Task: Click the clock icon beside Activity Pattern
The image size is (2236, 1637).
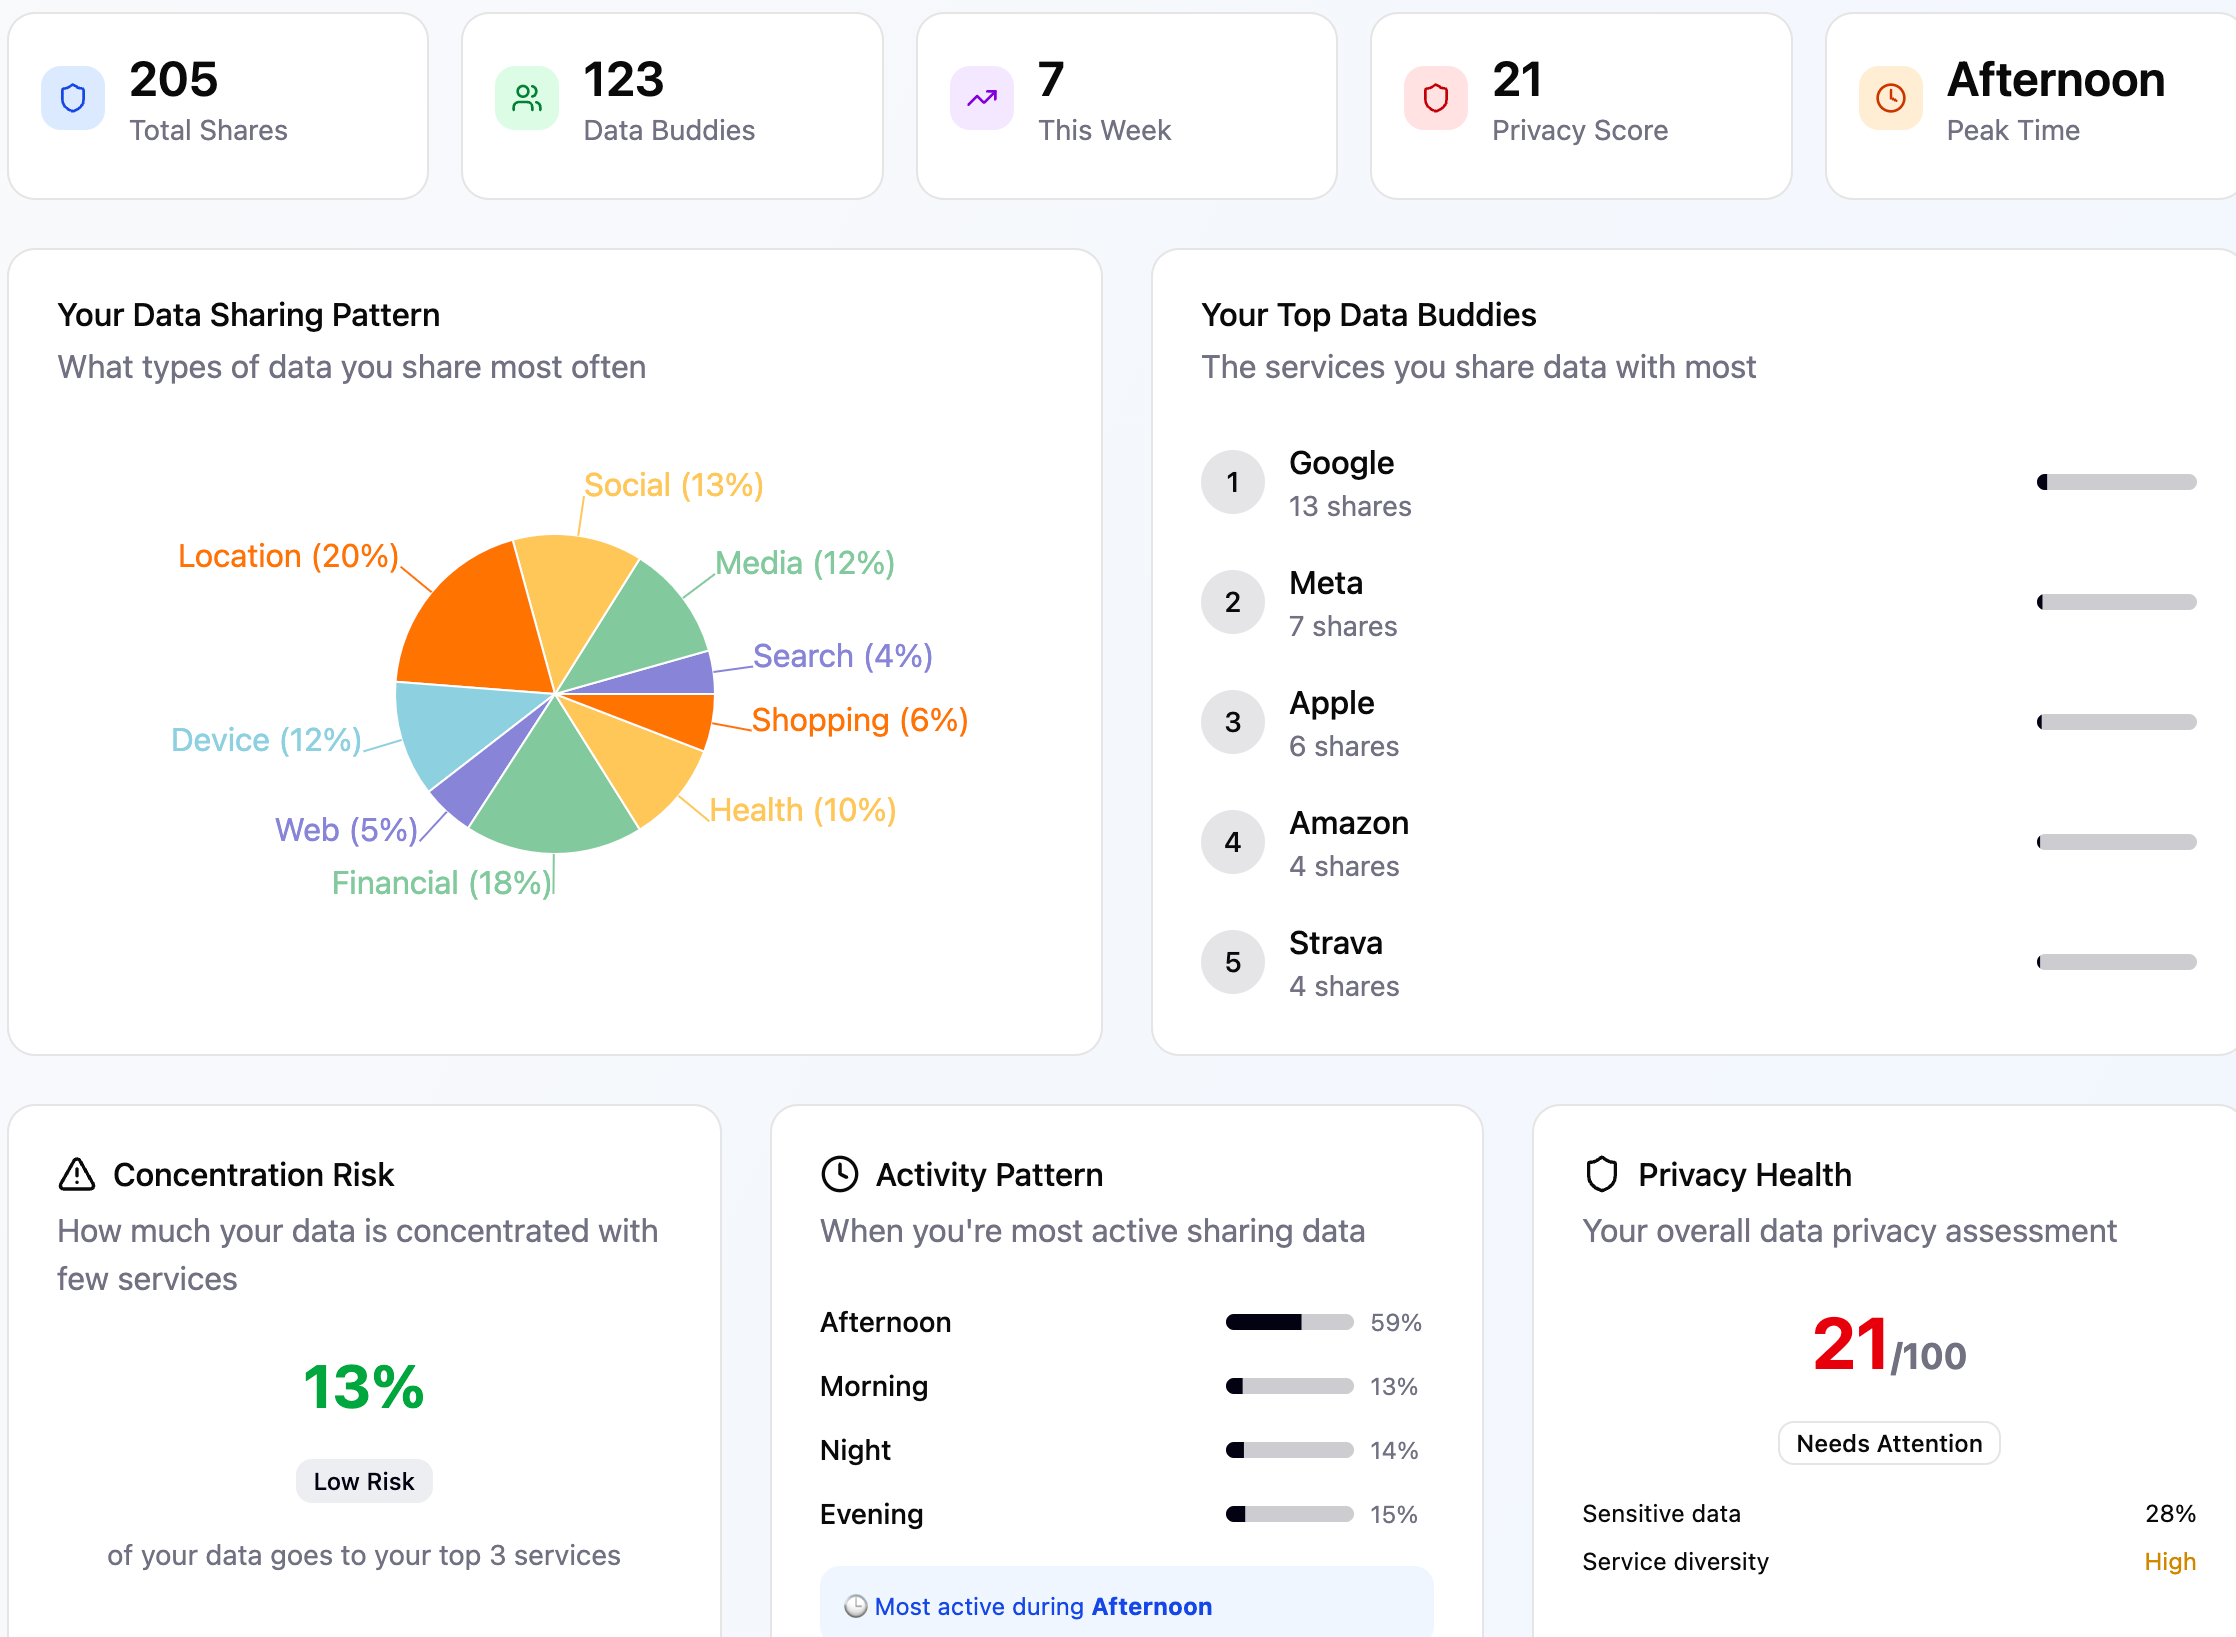Action: click(840, 1174)
